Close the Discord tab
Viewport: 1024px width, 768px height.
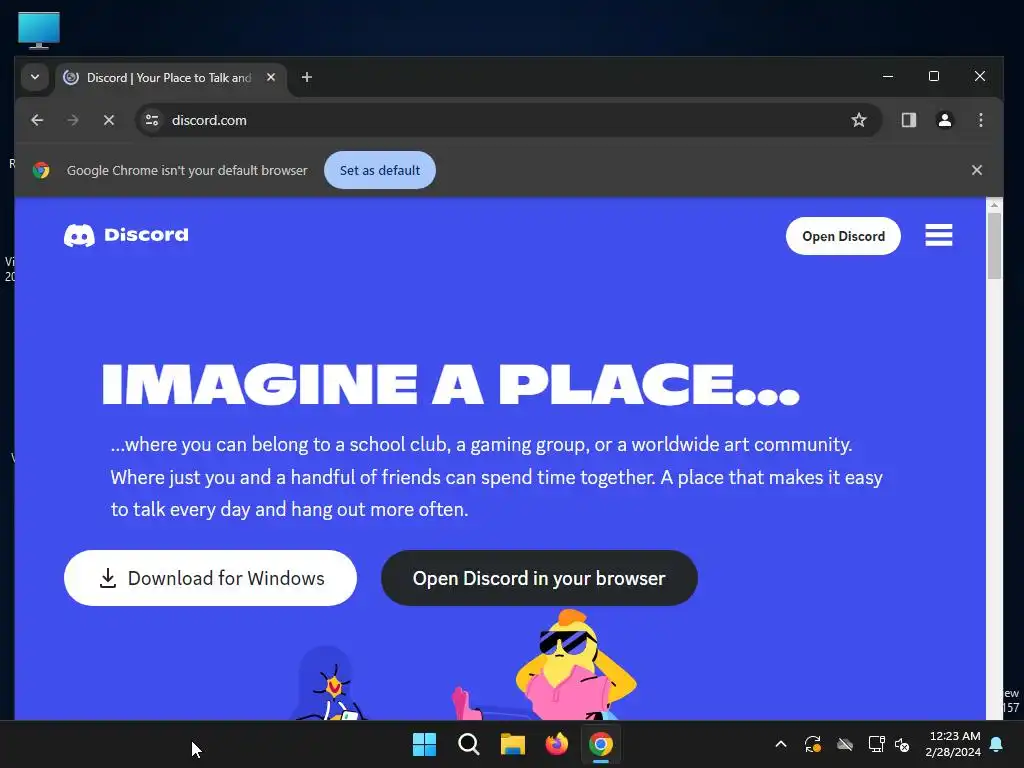pyautogui.click(x=271, y=78)
